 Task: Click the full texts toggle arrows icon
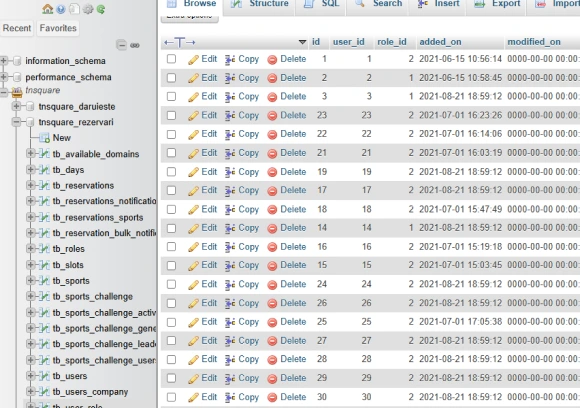(180, 42)
